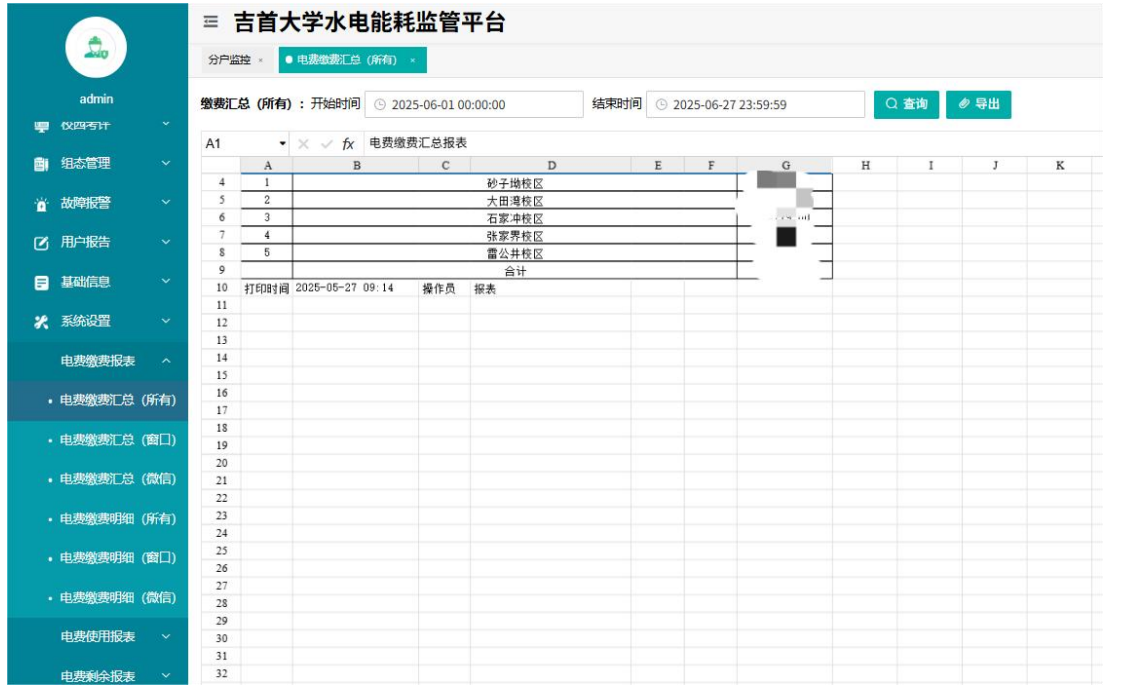Select the 石家冲校区 cell

click(x=515, y=218)
